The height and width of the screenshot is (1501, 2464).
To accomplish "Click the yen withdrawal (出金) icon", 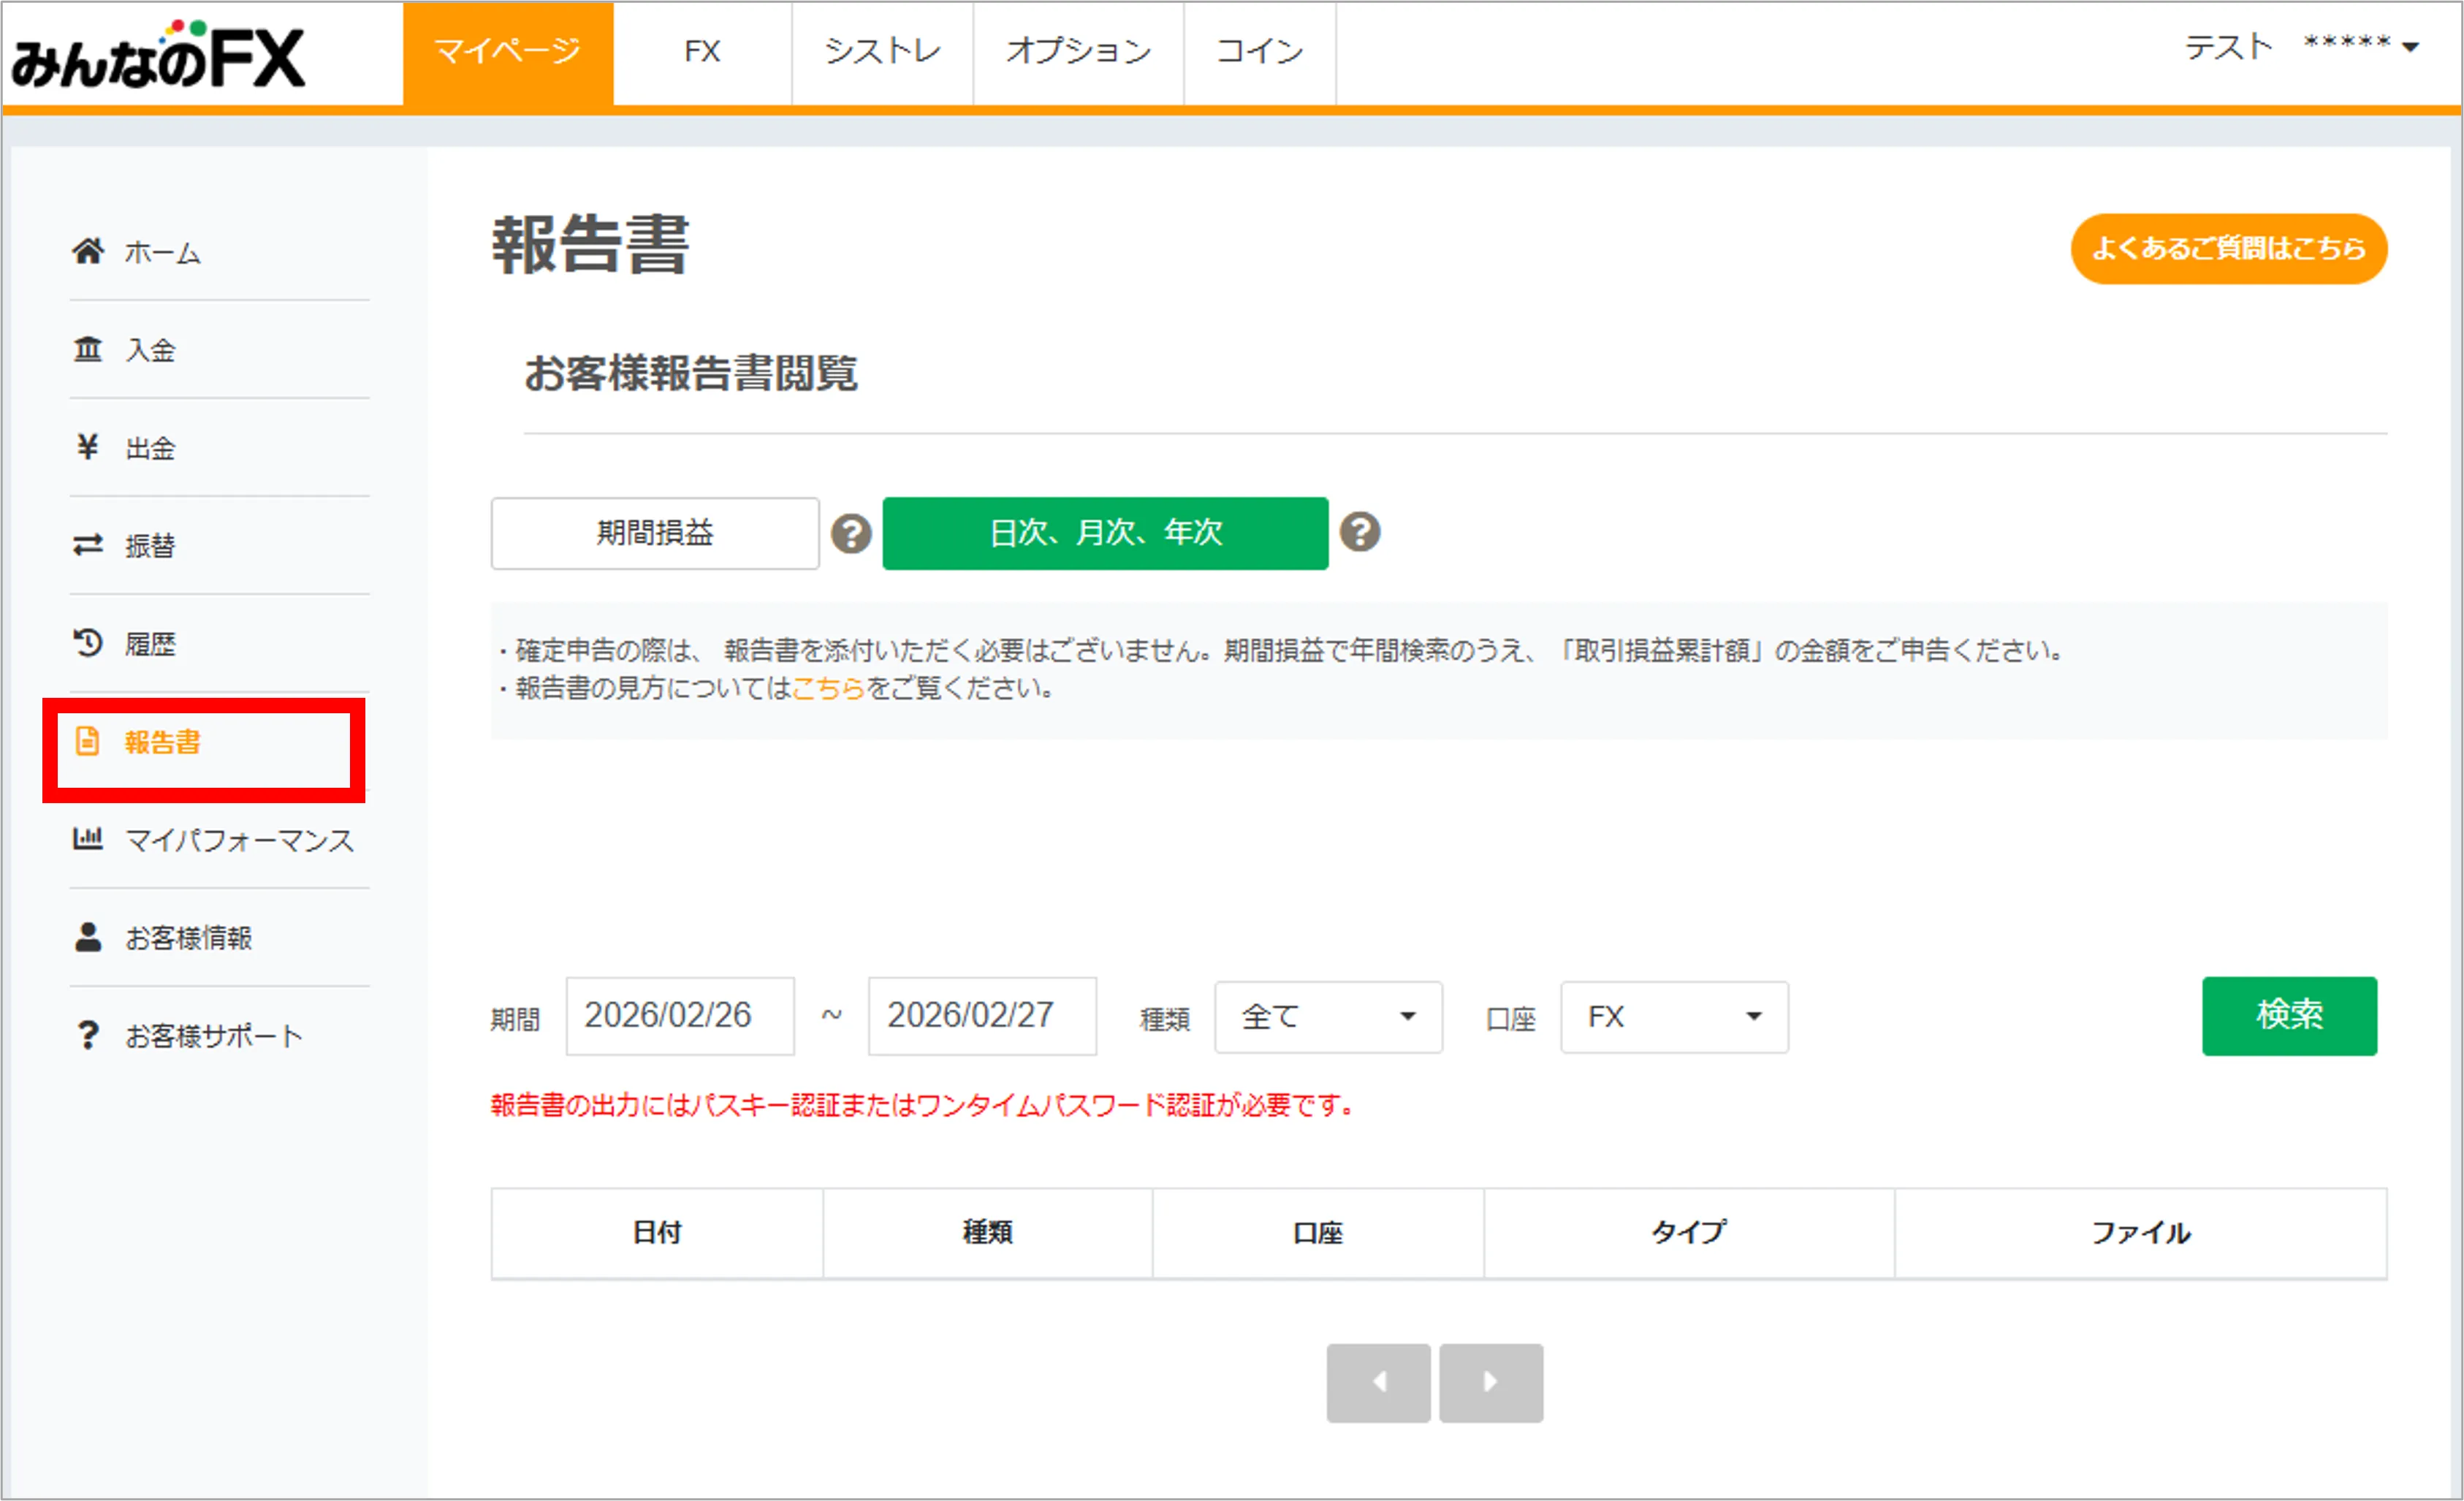I will 88,447.
